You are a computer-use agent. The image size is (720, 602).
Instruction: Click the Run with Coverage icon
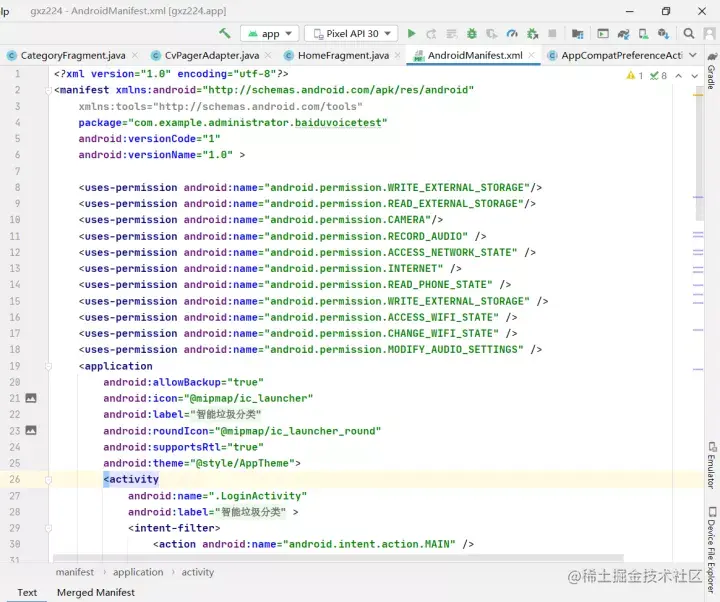tap(492, 34)
